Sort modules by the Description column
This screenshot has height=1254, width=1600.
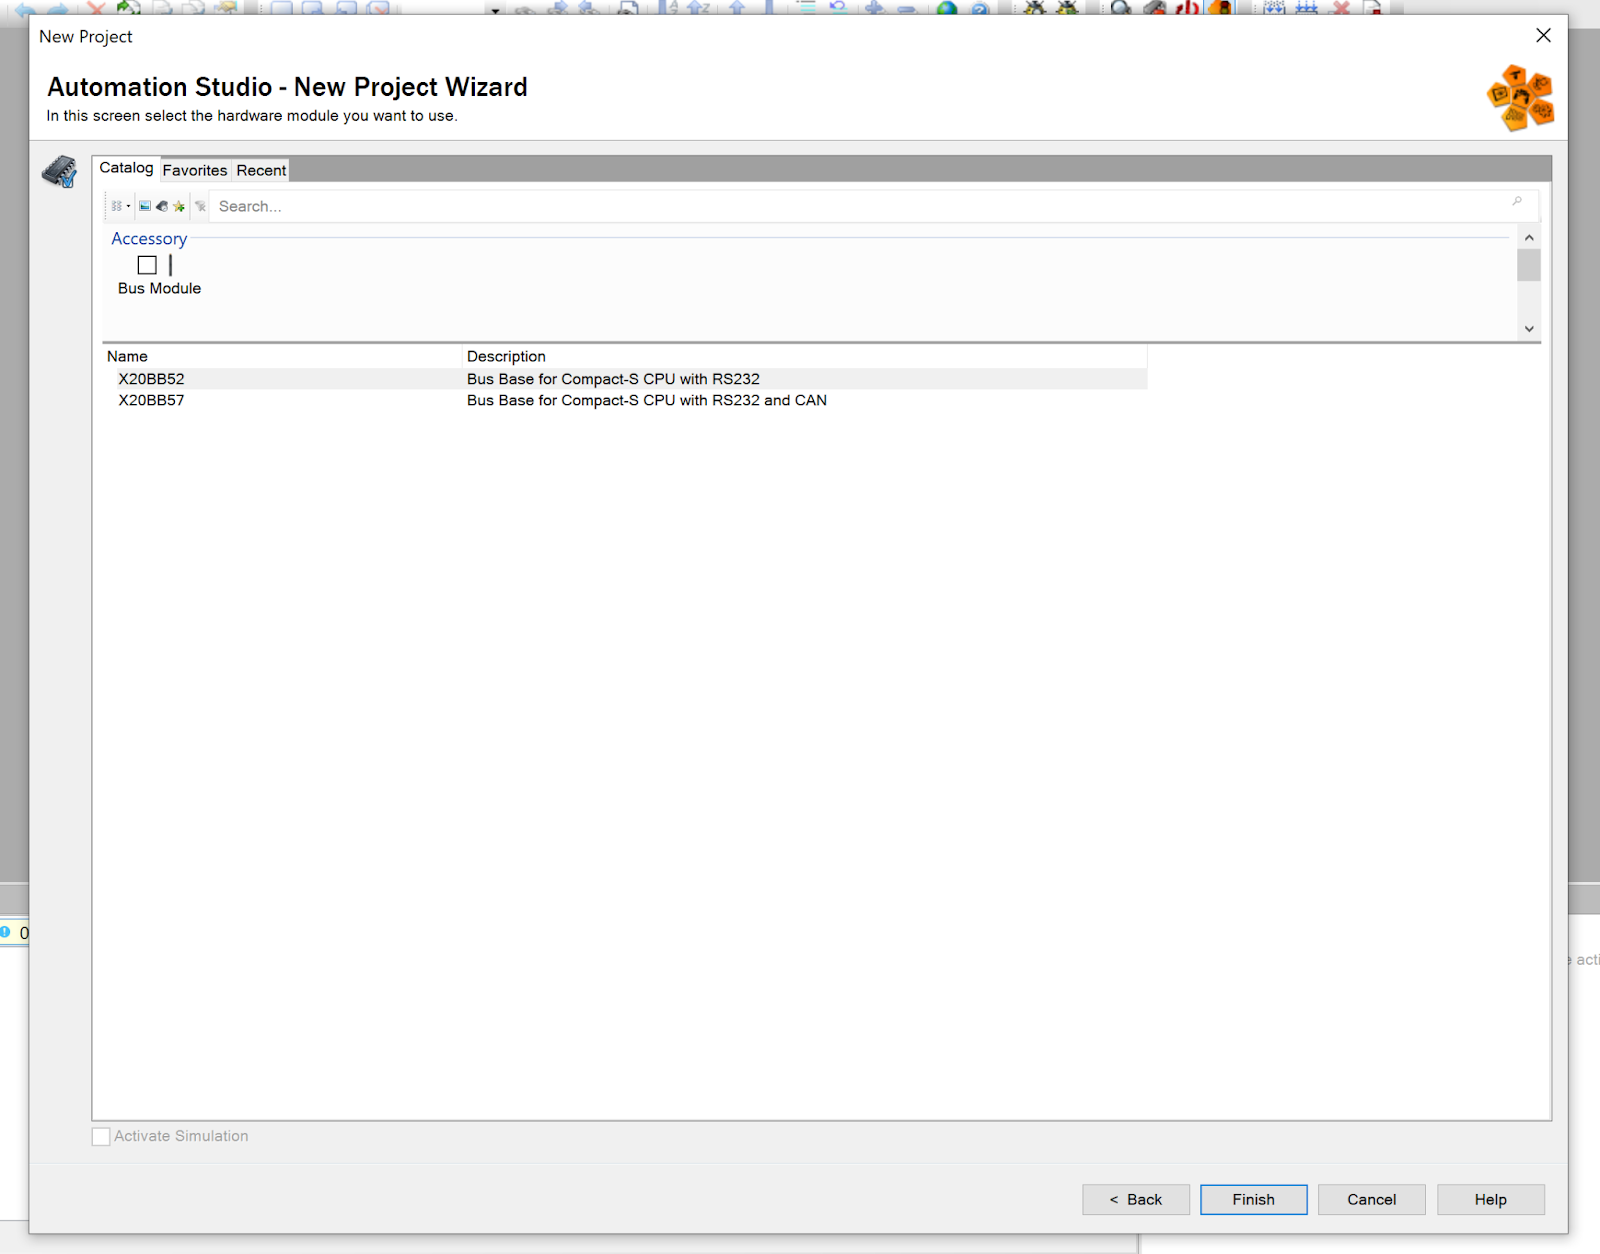pos(804,356)
